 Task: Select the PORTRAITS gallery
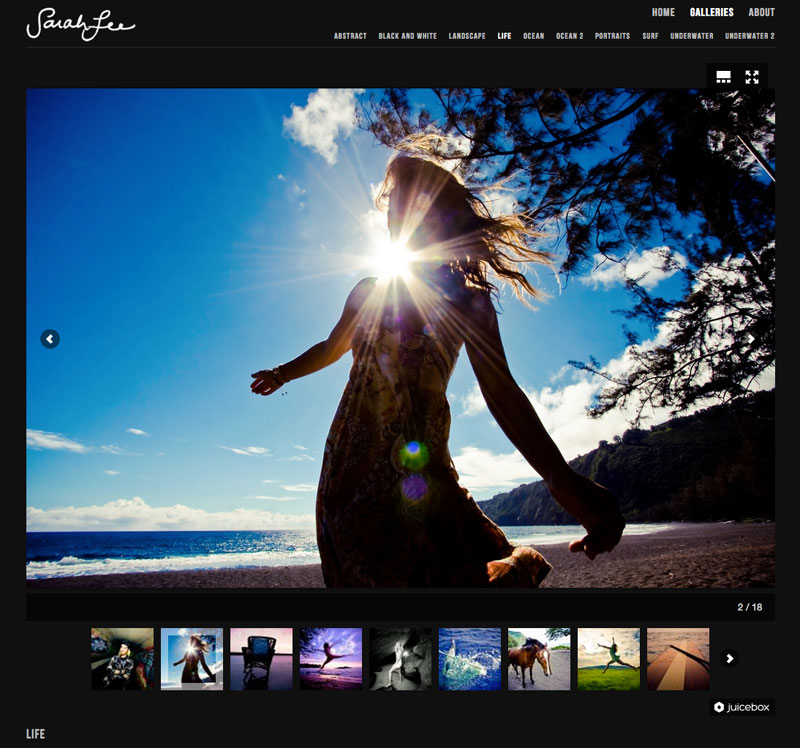(x=612, y=36)
